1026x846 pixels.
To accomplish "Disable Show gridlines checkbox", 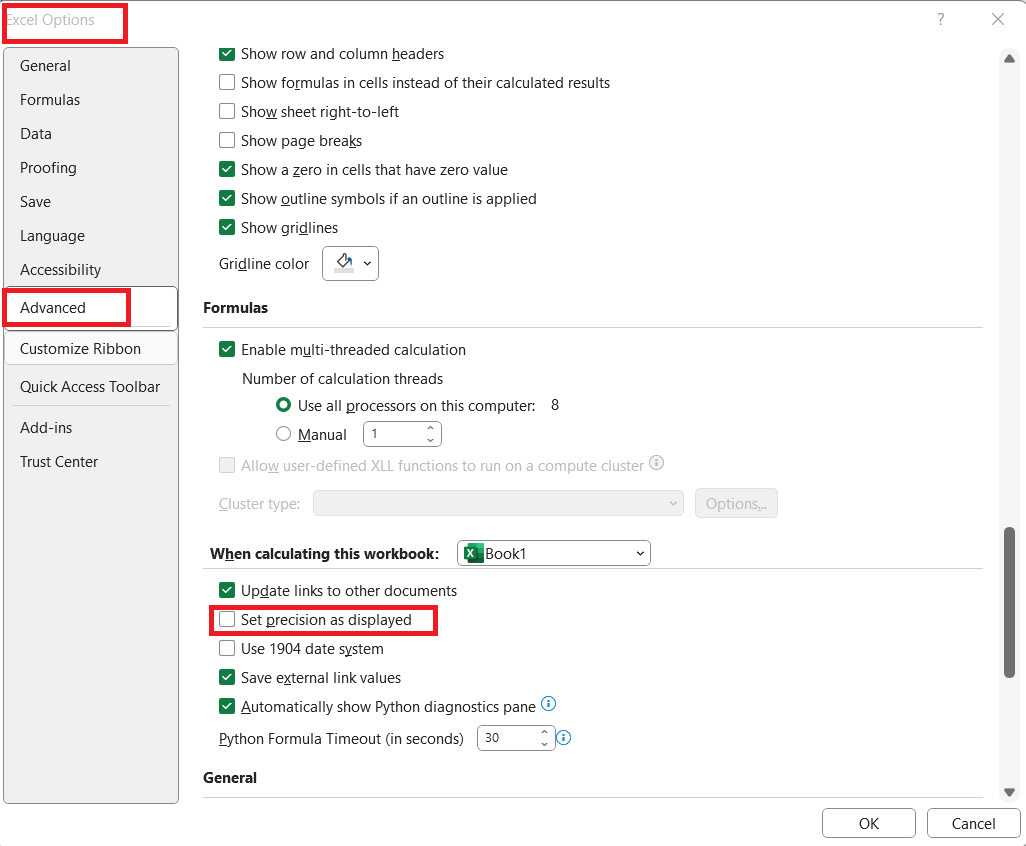I will click(x=227, y=227).
